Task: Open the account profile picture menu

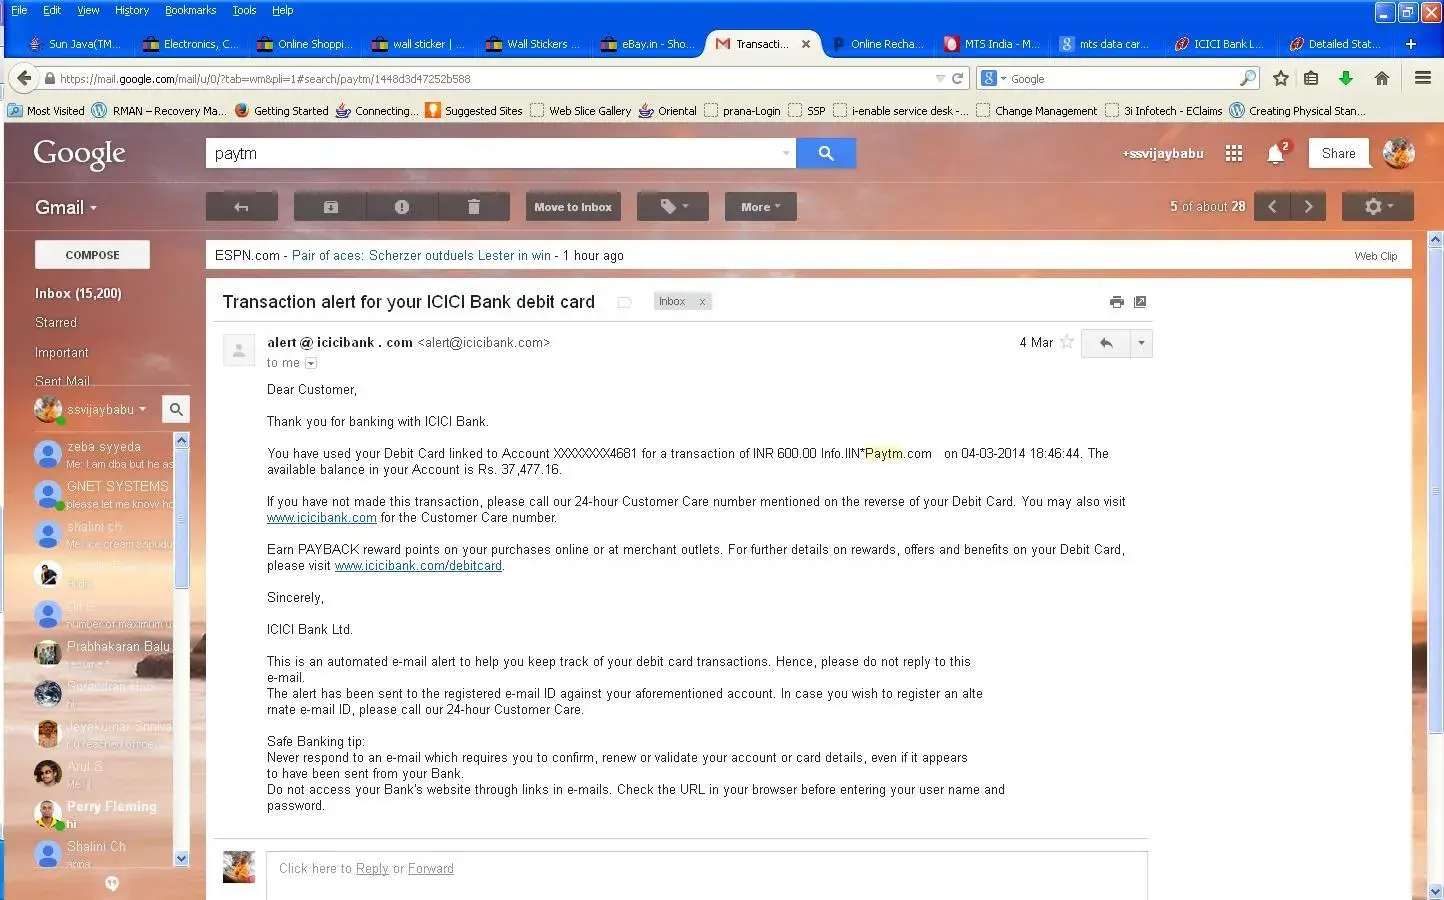Action: click(1398, 153)
